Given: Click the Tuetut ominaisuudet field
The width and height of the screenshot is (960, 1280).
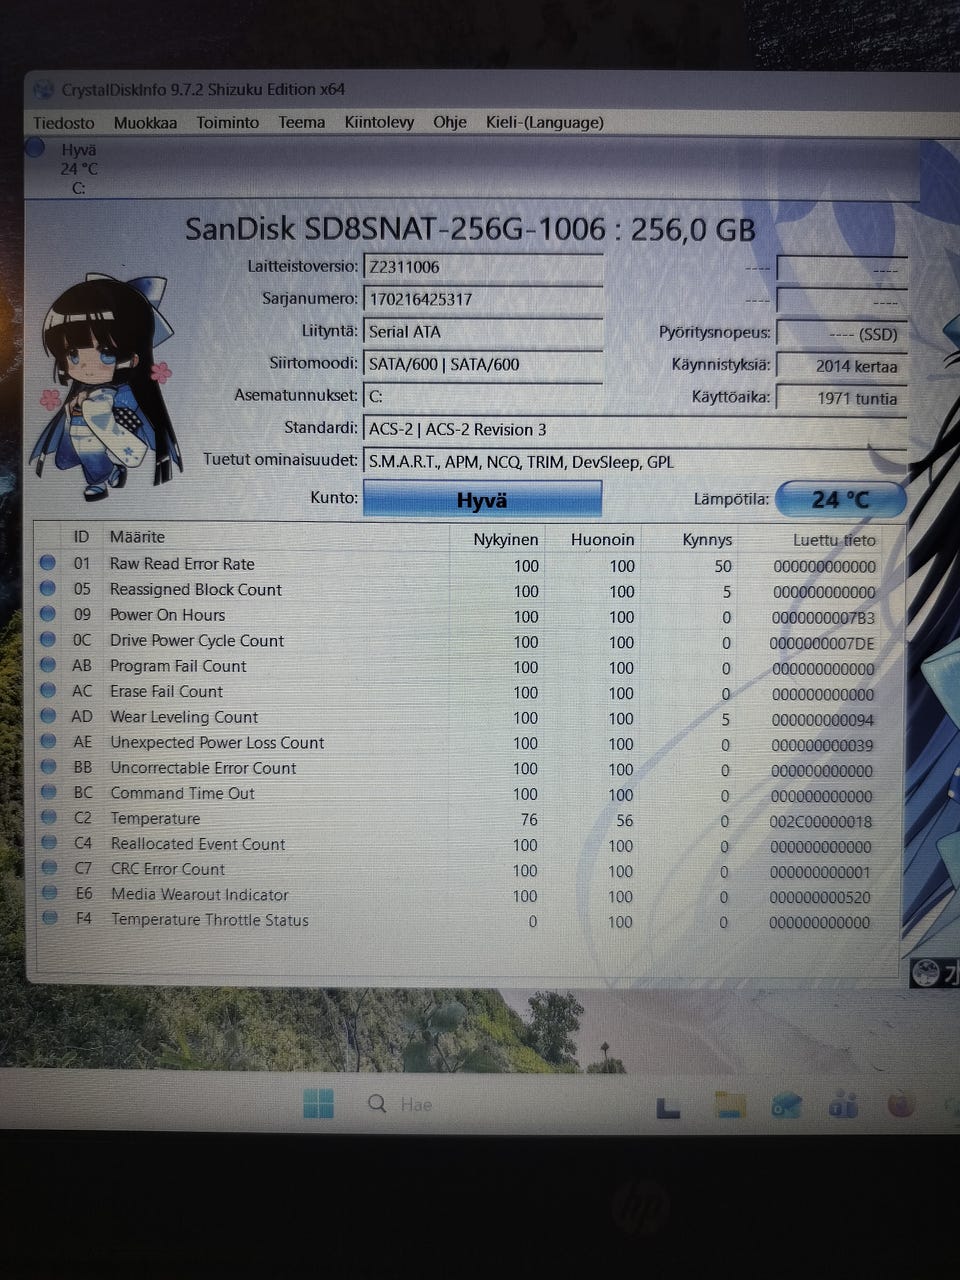Looking at the screenshot, I should (634, 462).
